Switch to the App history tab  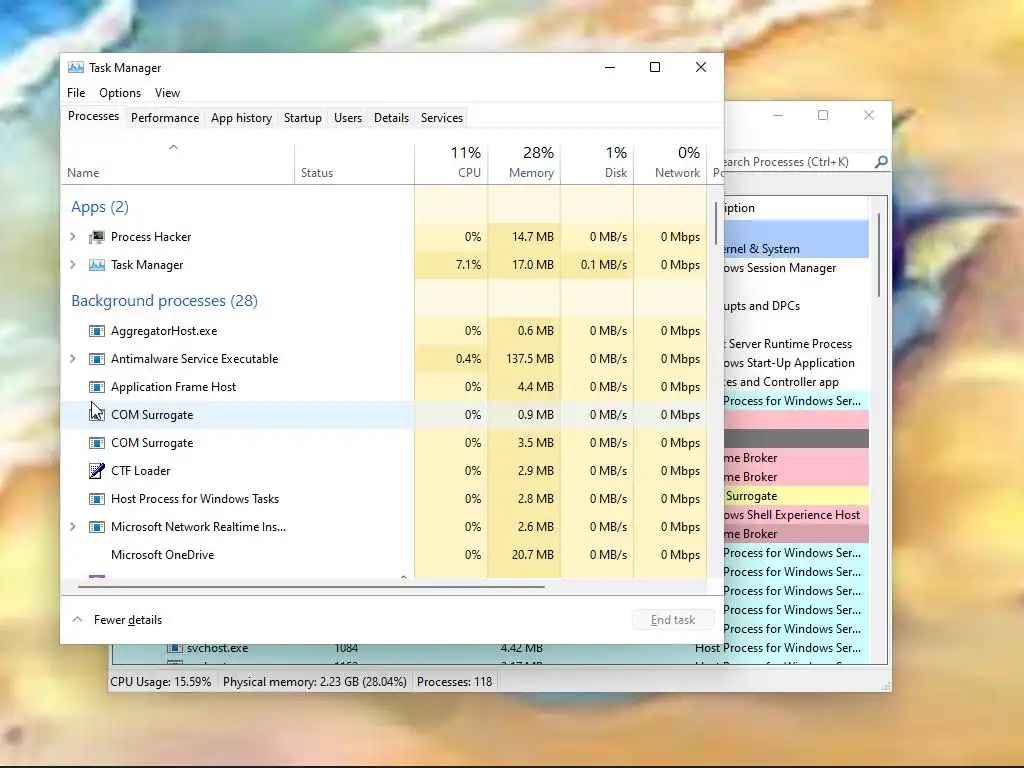[241, 118]
